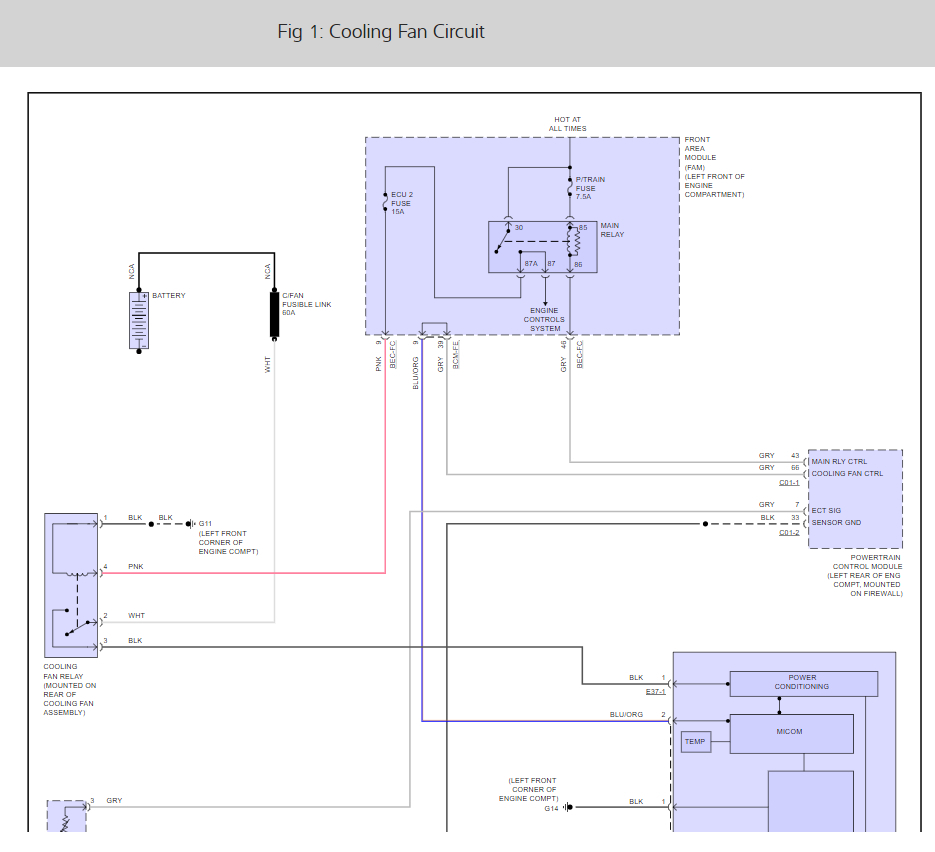Viewport: 935px width, 852px height.
Task: Click the battery symbol
Action: 139,321
